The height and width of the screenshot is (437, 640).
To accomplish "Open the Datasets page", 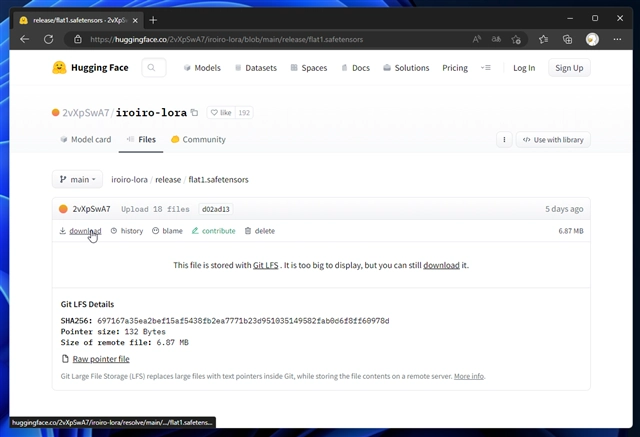I will pyautogui.click(x=256, y=68).
